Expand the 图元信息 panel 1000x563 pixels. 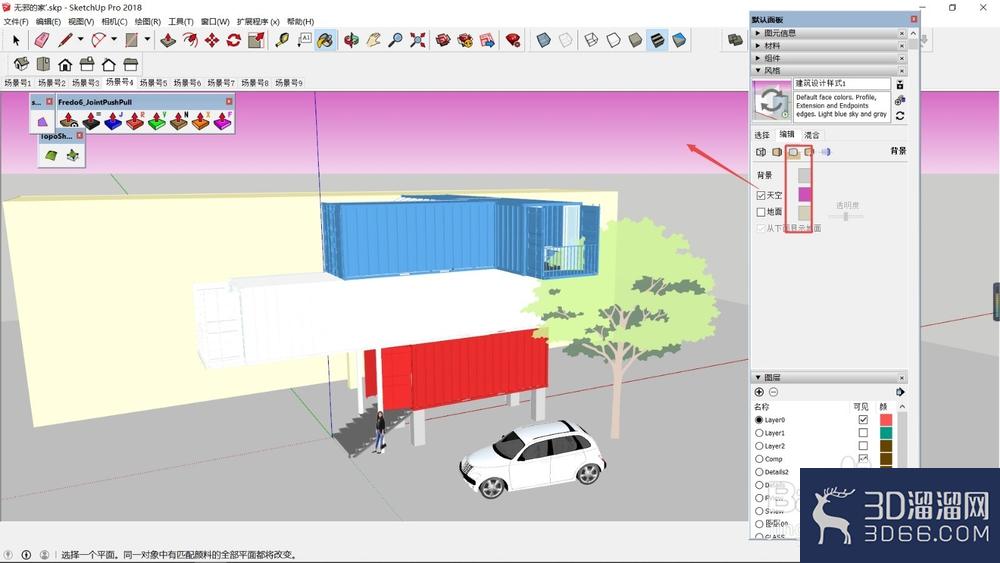tap(830, 33)
